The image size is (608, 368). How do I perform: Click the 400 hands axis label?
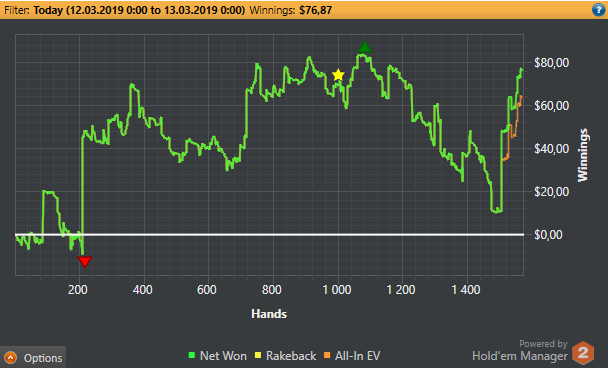tap(142, 290)
